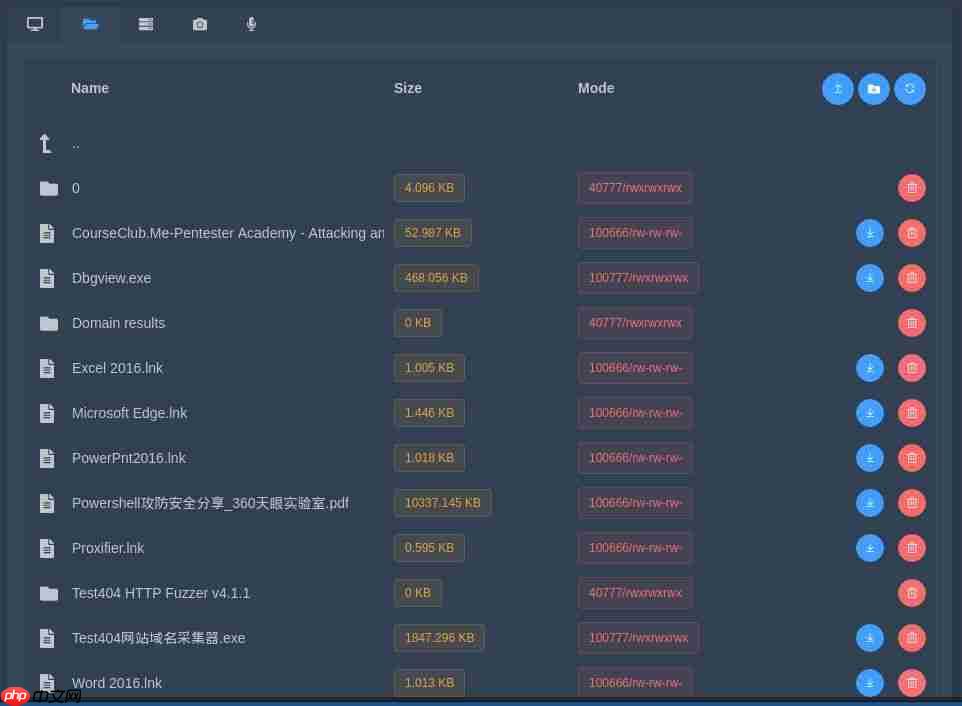Open the Test404 HTTP Fuzzer folder
Screen dimensions: 962x706
[x=161, y=593]
